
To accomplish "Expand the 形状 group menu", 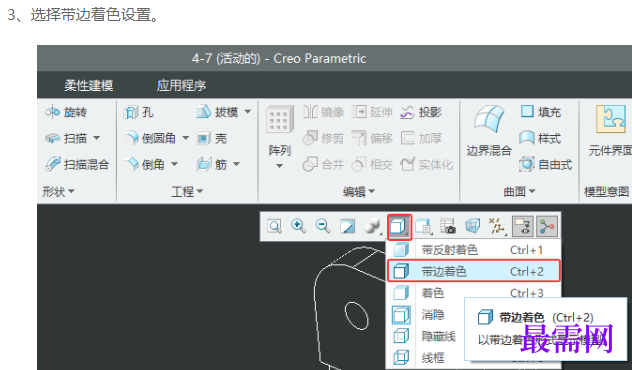I will 58,191.
